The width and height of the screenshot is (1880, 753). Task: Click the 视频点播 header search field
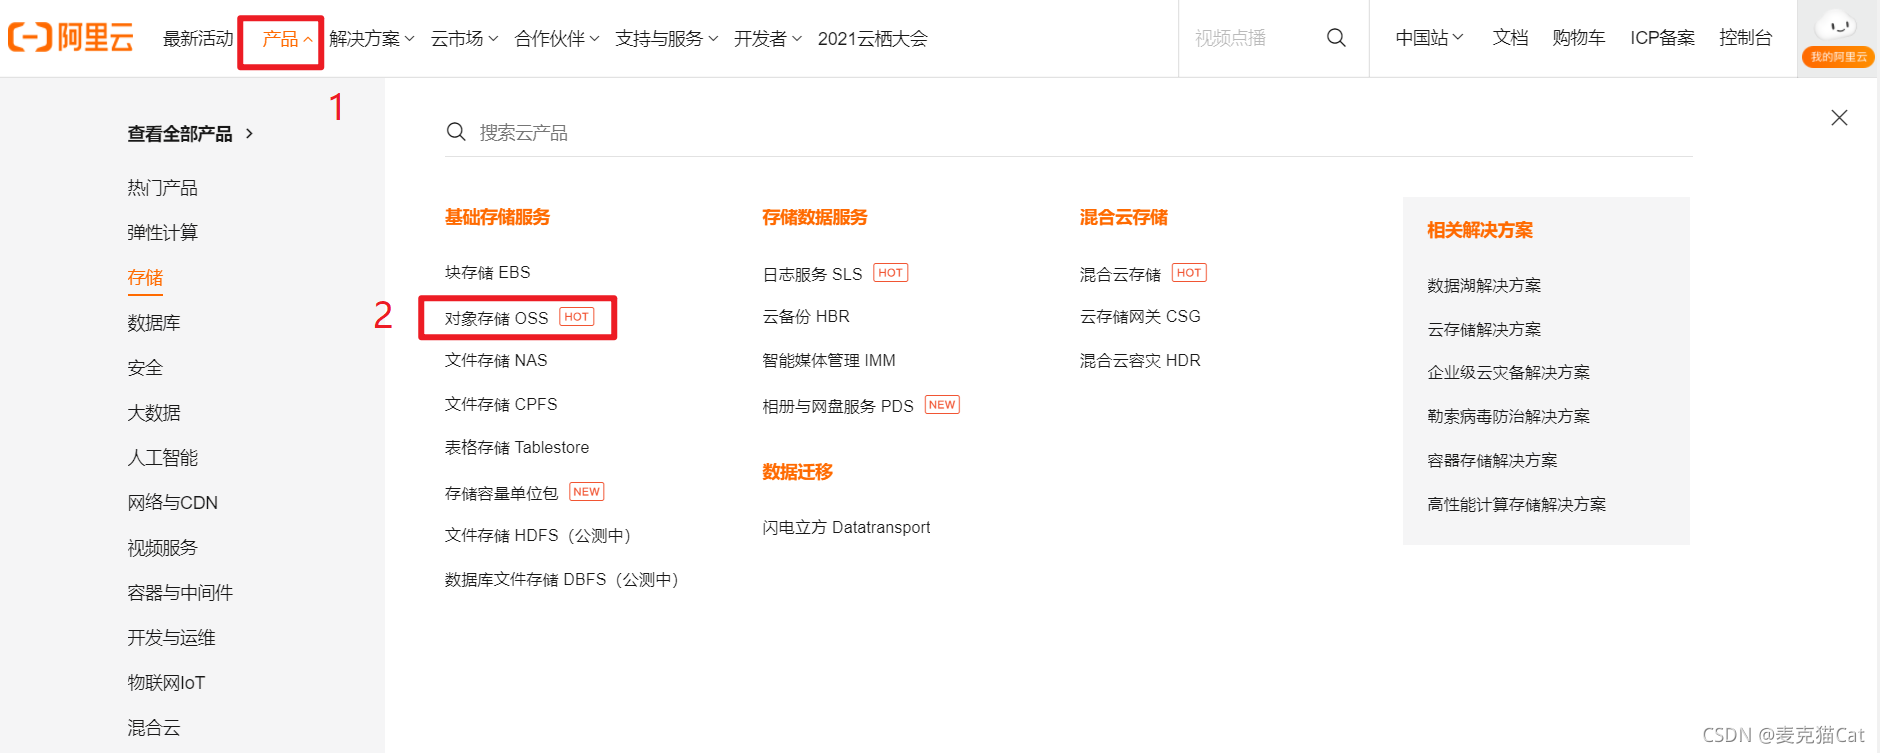pos(1250,38)
